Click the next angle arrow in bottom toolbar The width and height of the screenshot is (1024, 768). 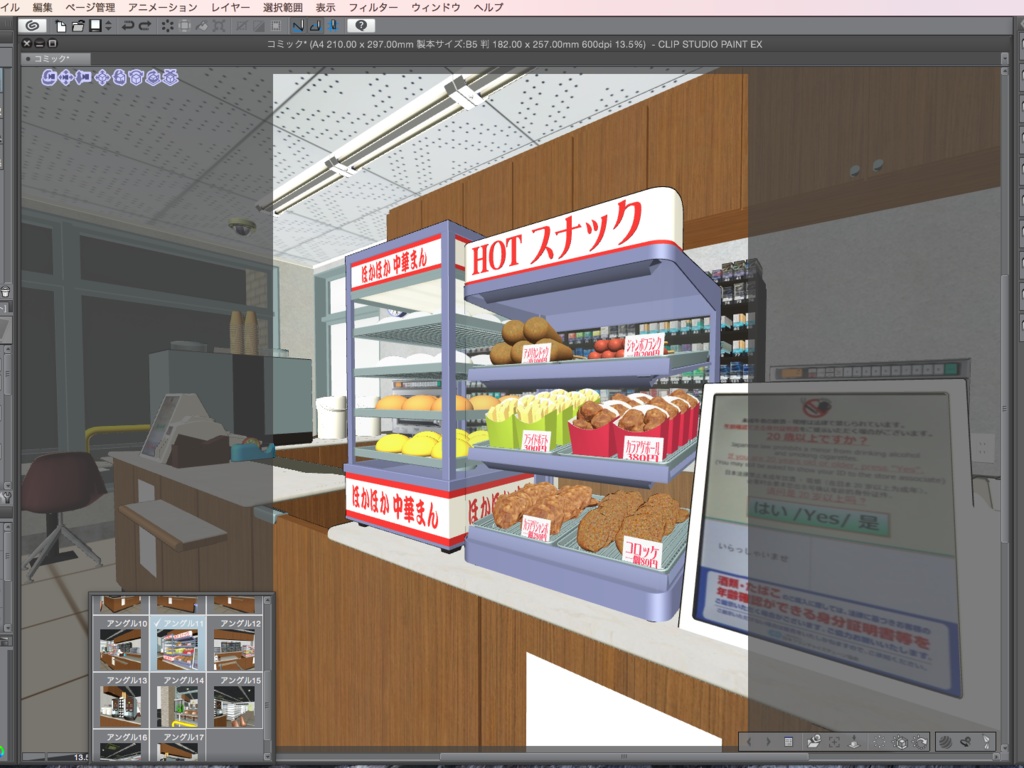coord(768,742)
